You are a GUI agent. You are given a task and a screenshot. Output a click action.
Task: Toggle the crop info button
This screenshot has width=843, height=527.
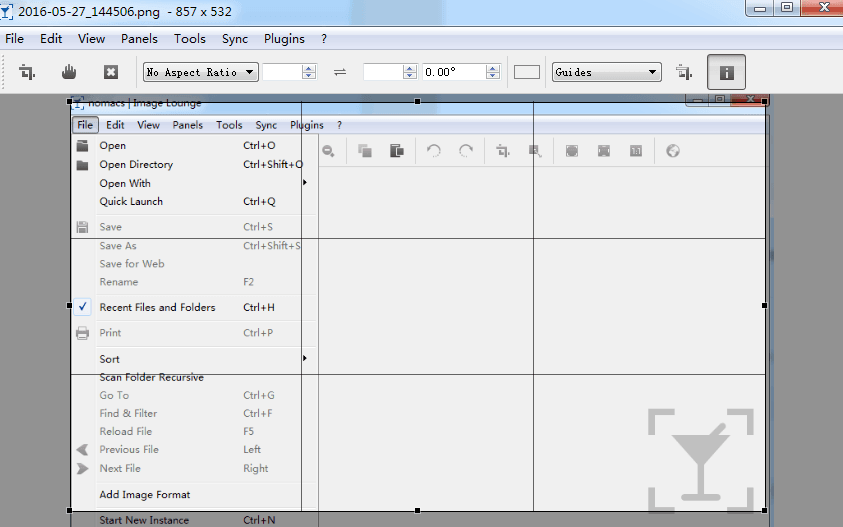coord(726,72)
